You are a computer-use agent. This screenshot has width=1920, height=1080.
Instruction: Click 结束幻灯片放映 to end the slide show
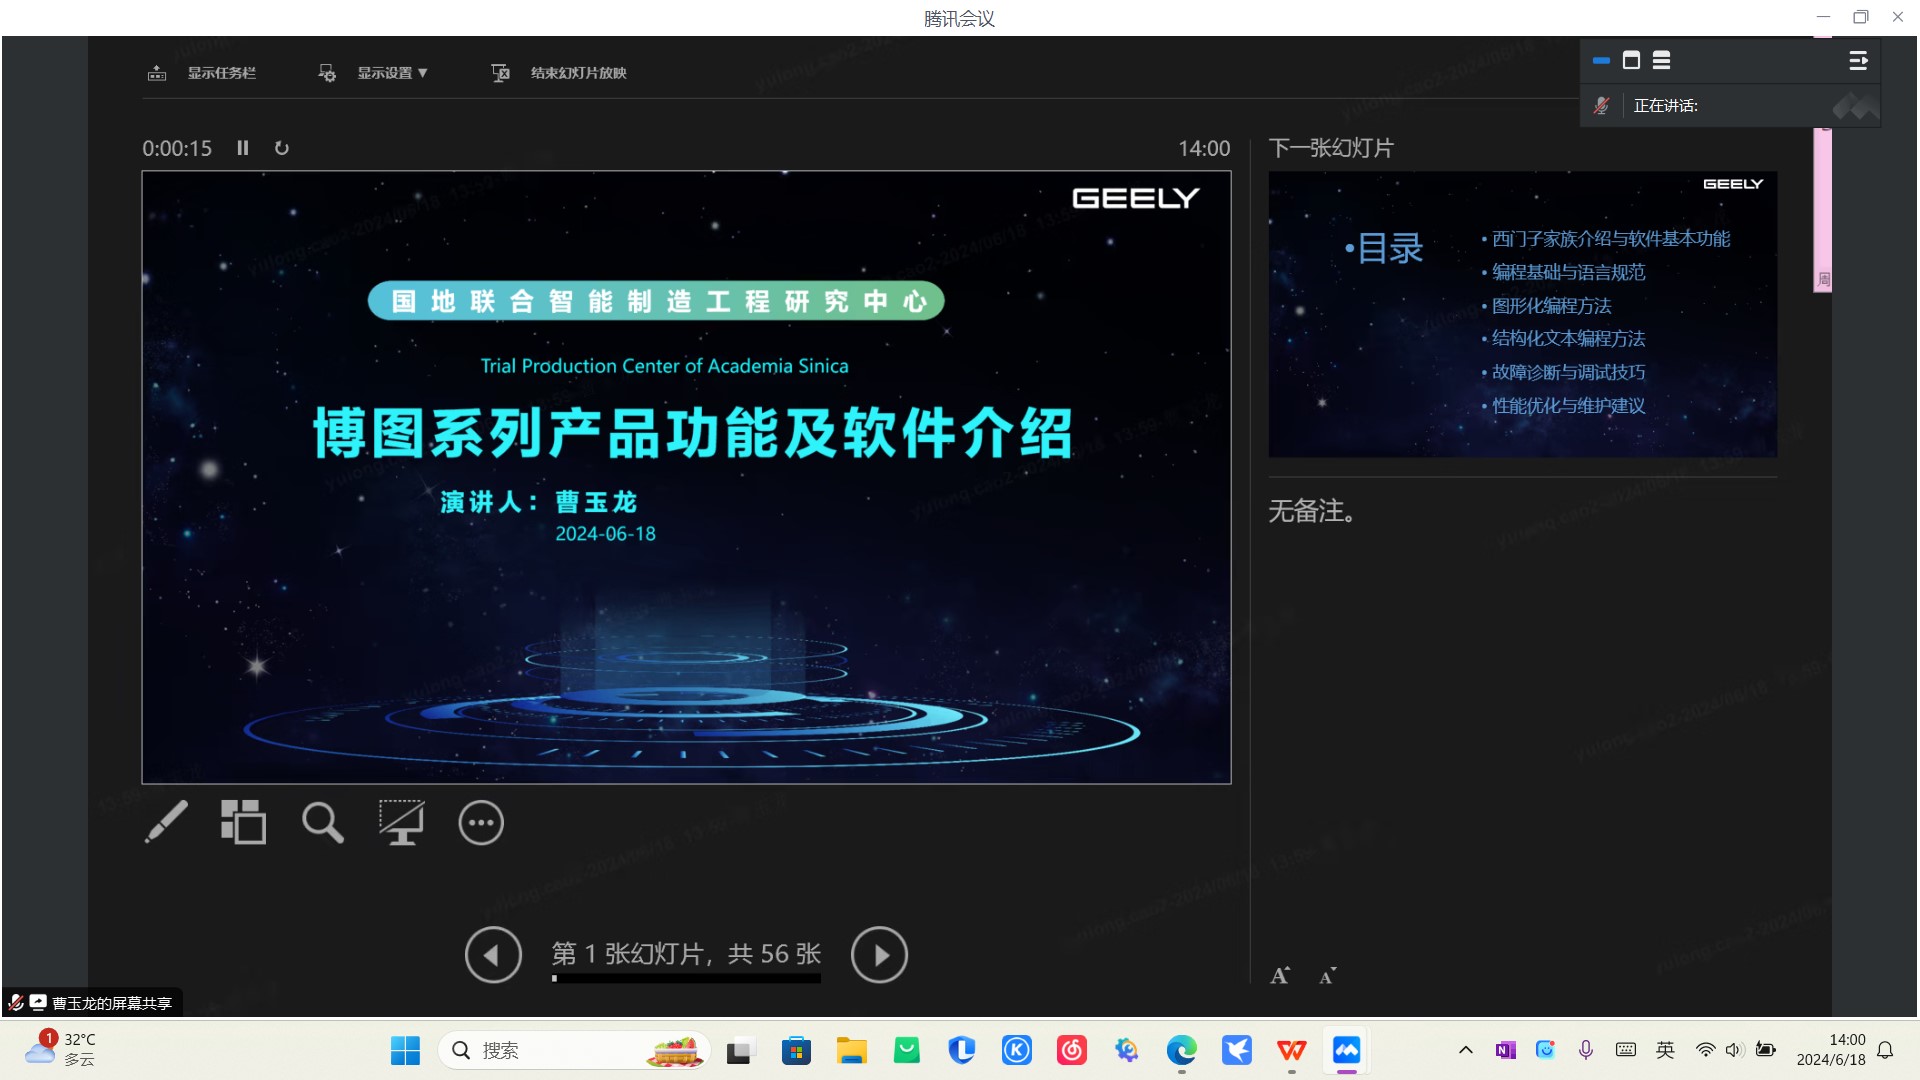tap(559, 73)
